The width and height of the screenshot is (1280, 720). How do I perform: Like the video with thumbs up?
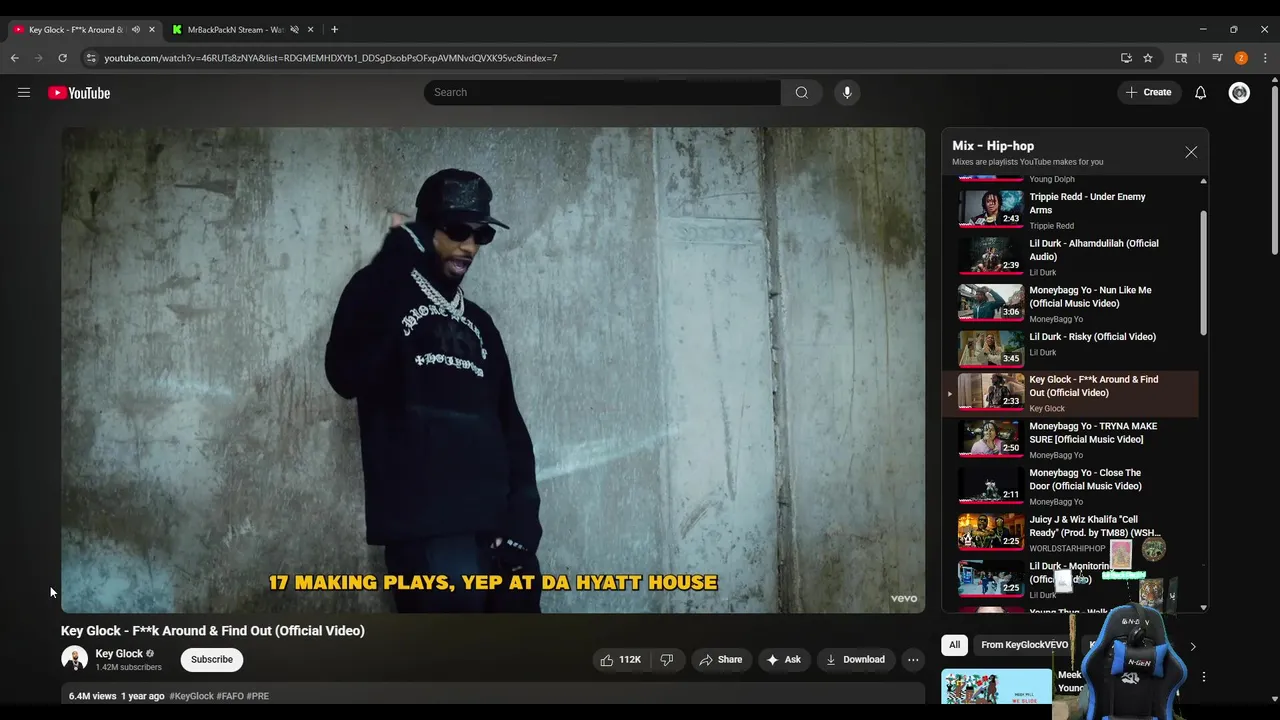click(619, 659)
